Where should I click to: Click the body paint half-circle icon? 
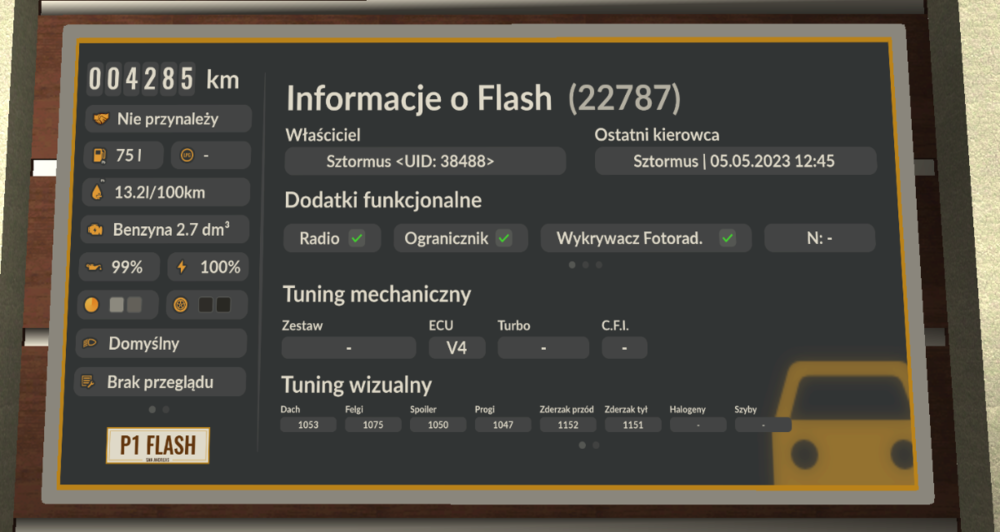pos(92,305)
